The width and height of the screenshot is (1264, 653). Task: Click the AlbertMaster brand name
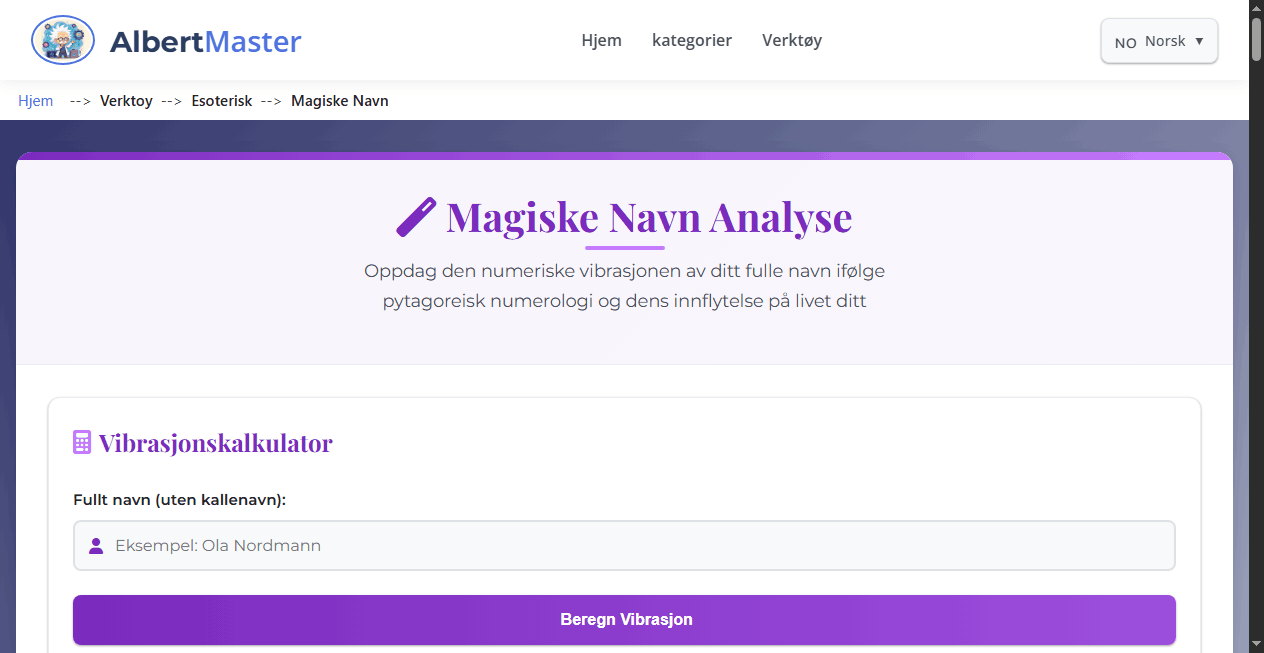click(205, 41)
